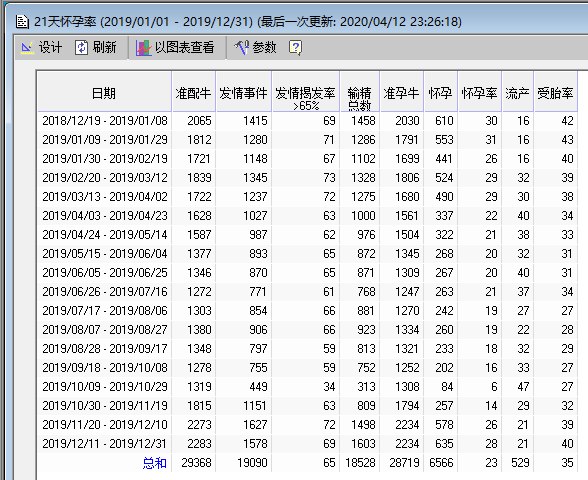Select date row 2019/06/26 - 2019/07/16
588x480 pixels.
[x=105, y=292]
